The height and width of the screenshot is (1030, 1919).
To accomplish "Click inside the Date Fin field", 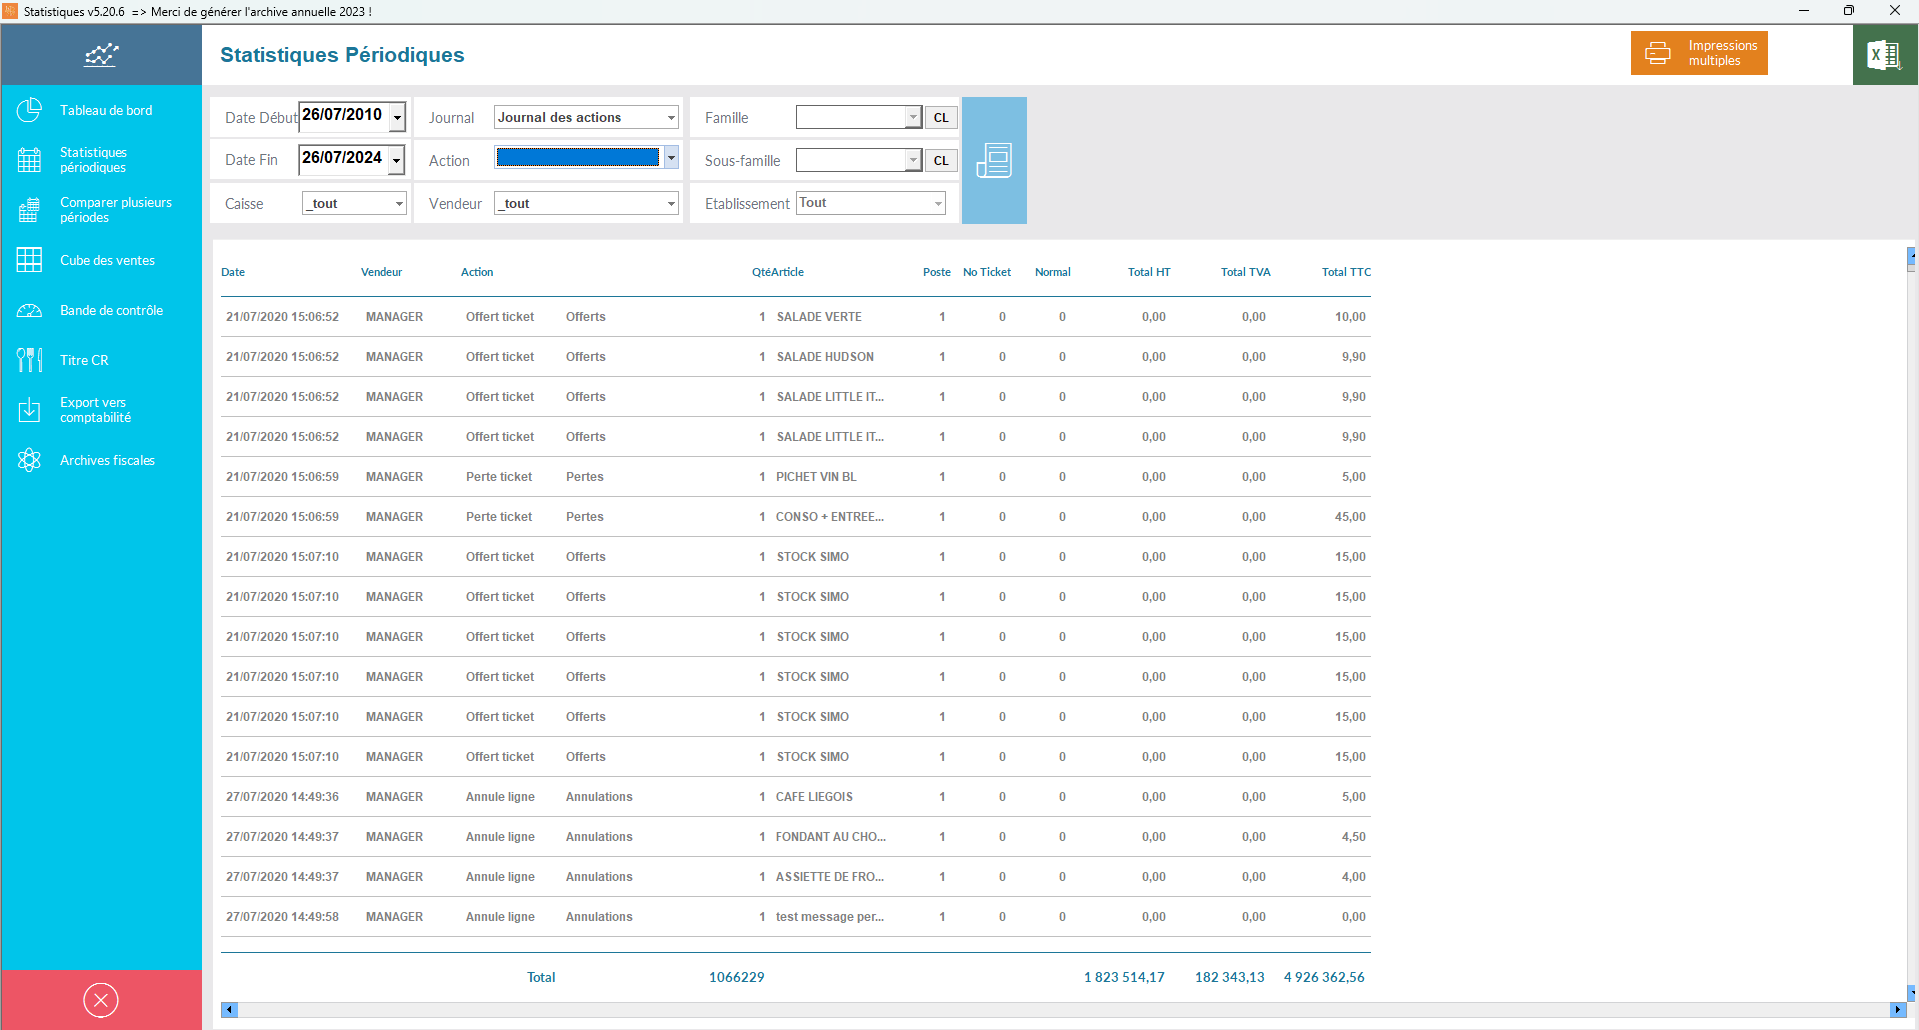I will 344,159.
